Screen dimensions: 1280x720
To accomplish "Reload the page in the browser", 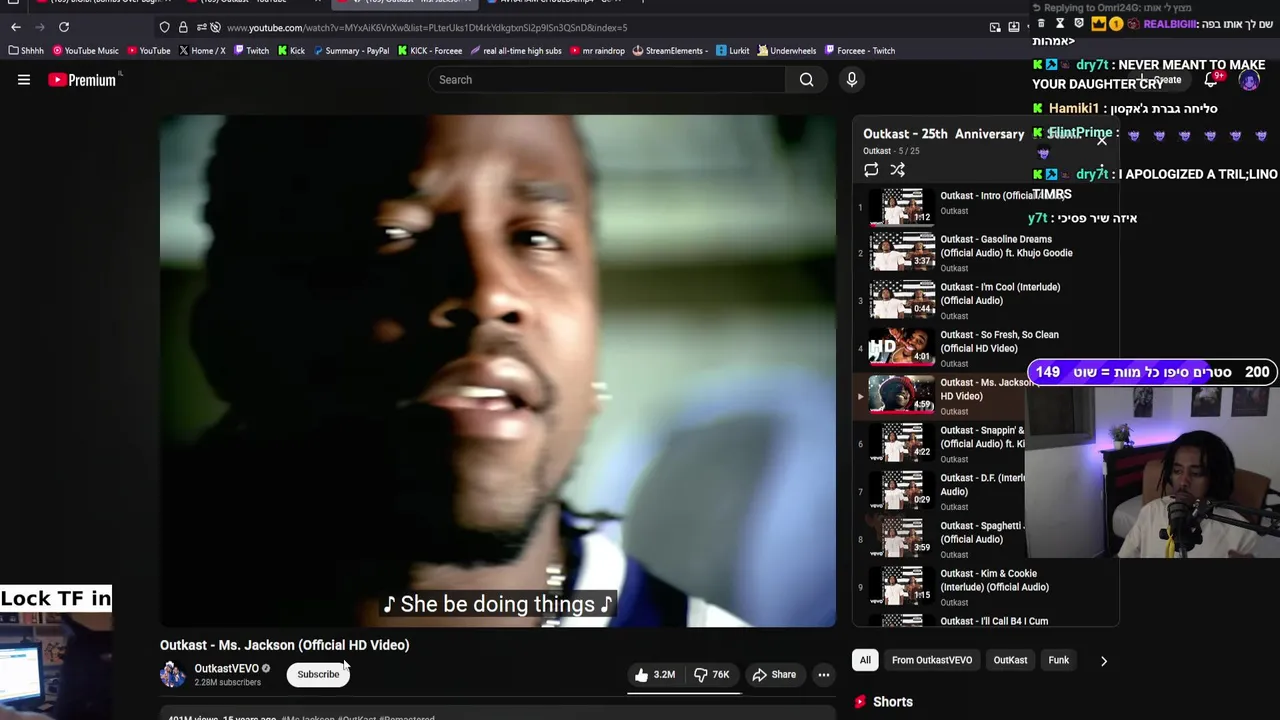I will point(64,27).
